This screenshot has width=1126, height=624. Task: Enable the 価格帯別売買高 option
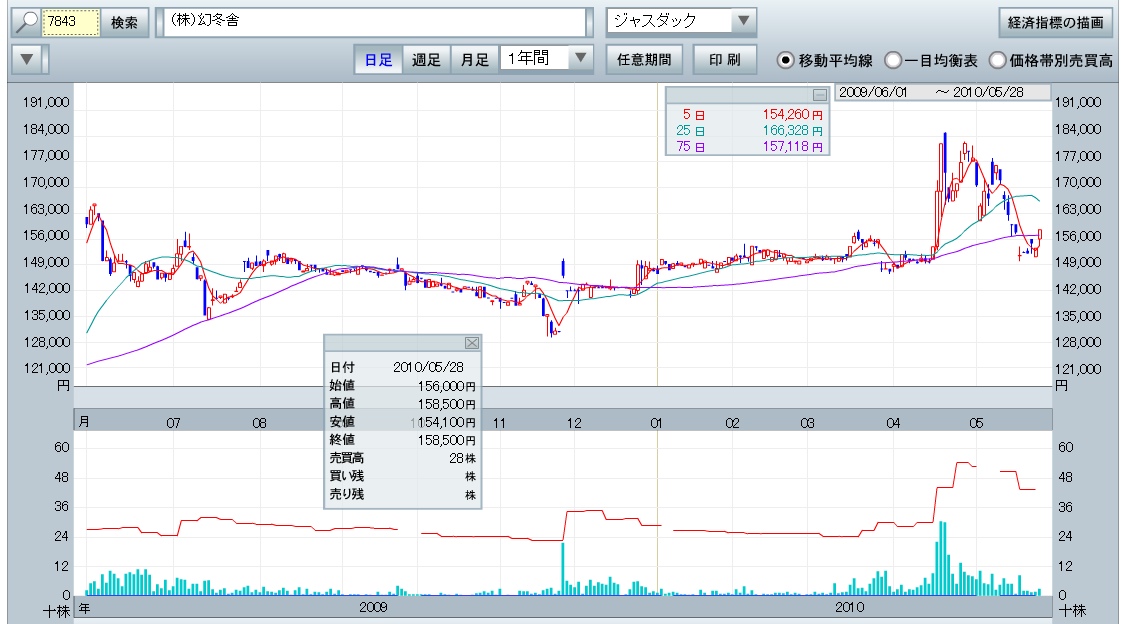pos(997,60)
